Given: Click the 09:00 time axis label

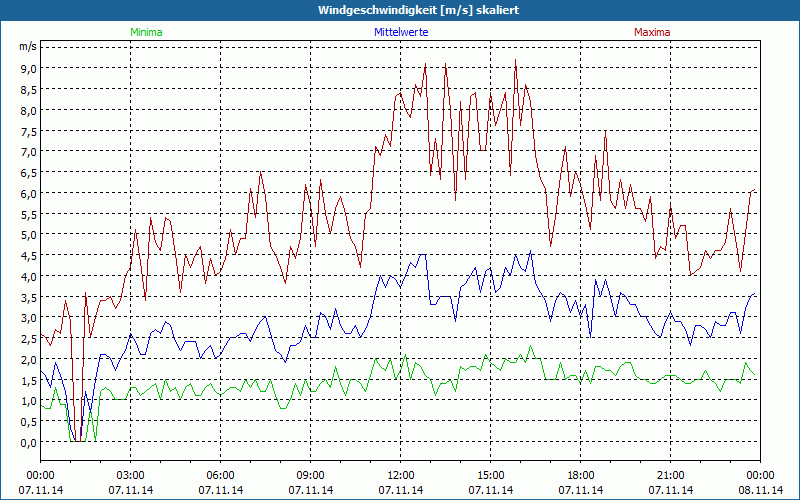Looking at the screenshot, I should pyautogui.click(x=311, y=476).
